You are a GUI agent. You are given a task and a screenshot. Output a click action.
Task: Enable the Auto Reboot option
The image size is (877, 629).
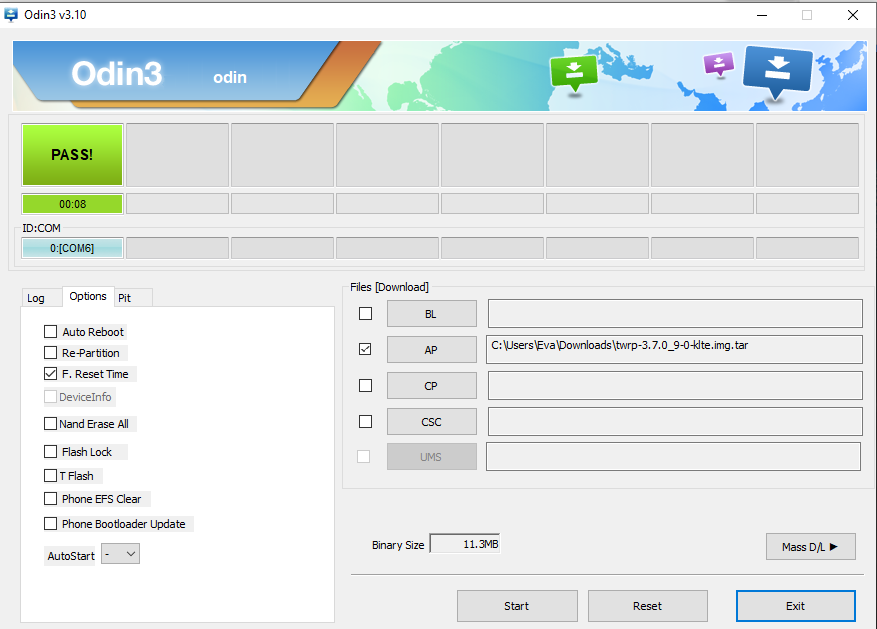tap(51, 332)
